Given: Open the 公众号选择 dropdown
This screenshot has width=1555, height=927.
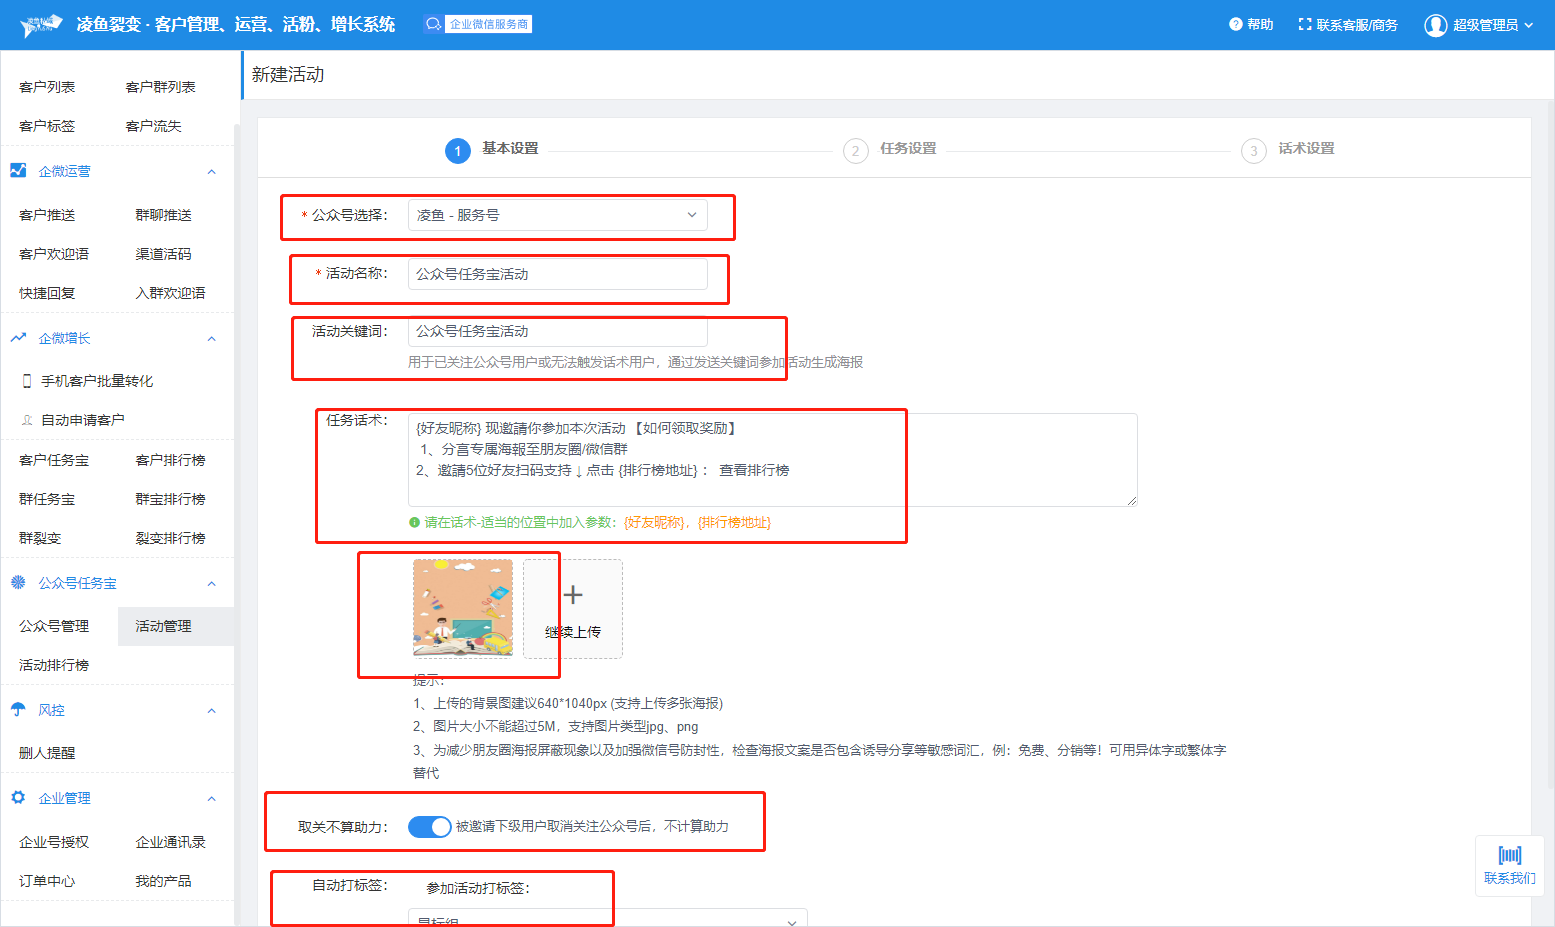Looking at the screenshot, I should coord(557,215).
